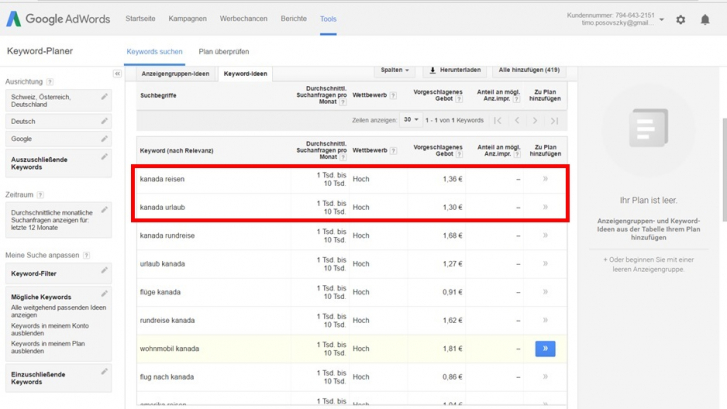This screenshot has height=409, width=727.
Task: Click the 0,91 € bid value
Action: [452, 292]
